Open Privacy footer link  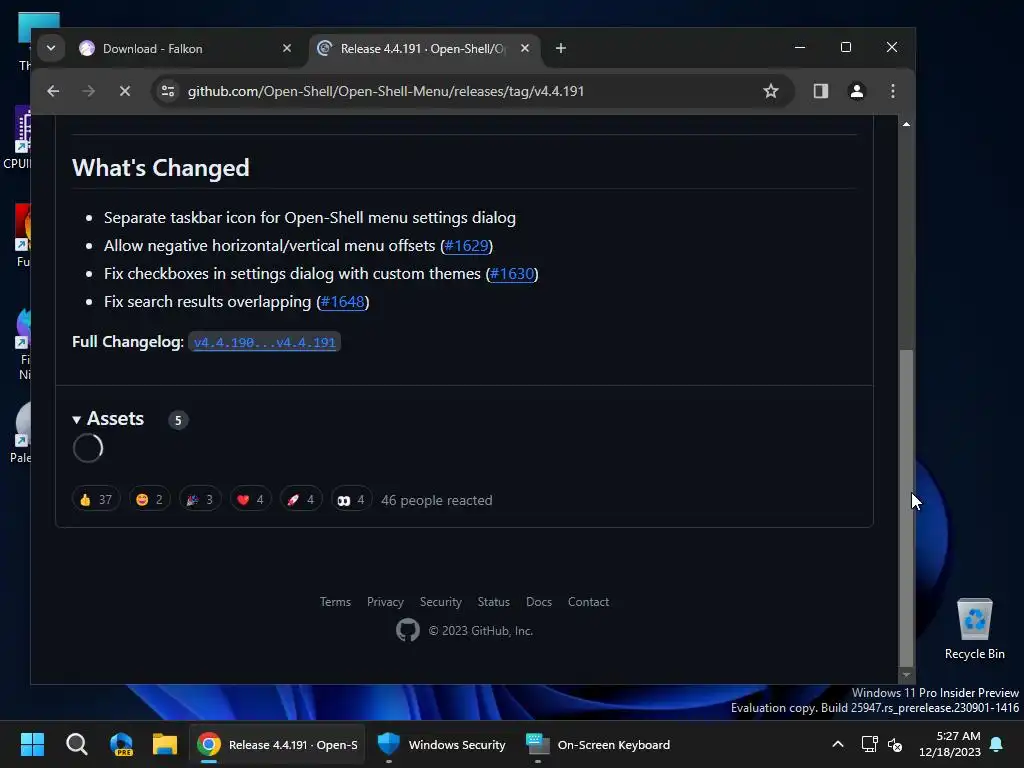[x=385, y=602]
